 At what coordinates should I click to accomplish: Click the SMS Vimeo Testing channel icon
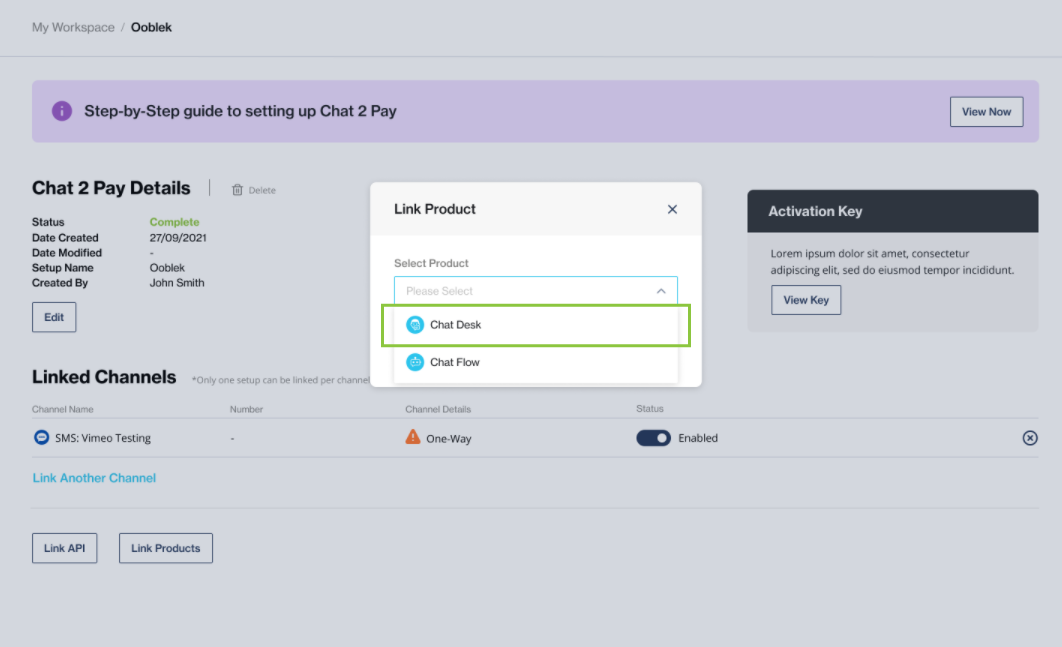[x=41, y=438]
